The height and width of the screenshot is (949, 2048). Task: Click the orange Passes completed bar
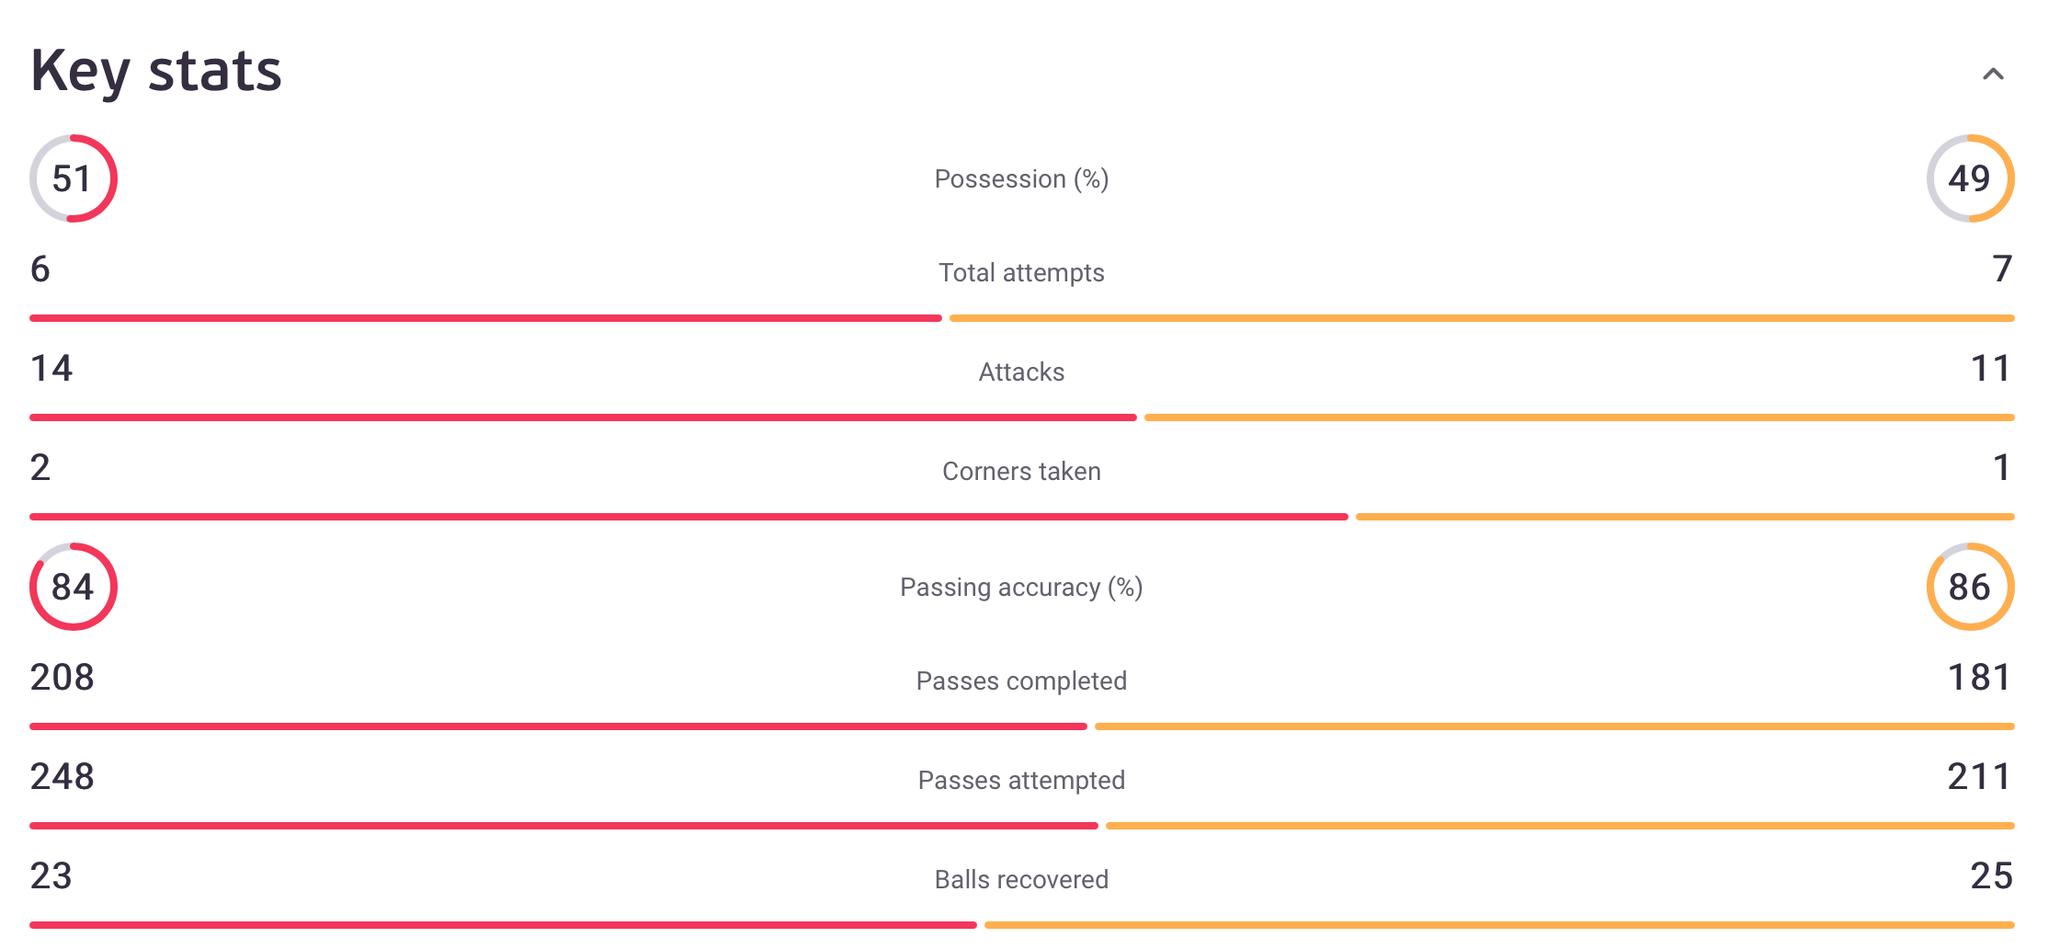(1554, 726)
